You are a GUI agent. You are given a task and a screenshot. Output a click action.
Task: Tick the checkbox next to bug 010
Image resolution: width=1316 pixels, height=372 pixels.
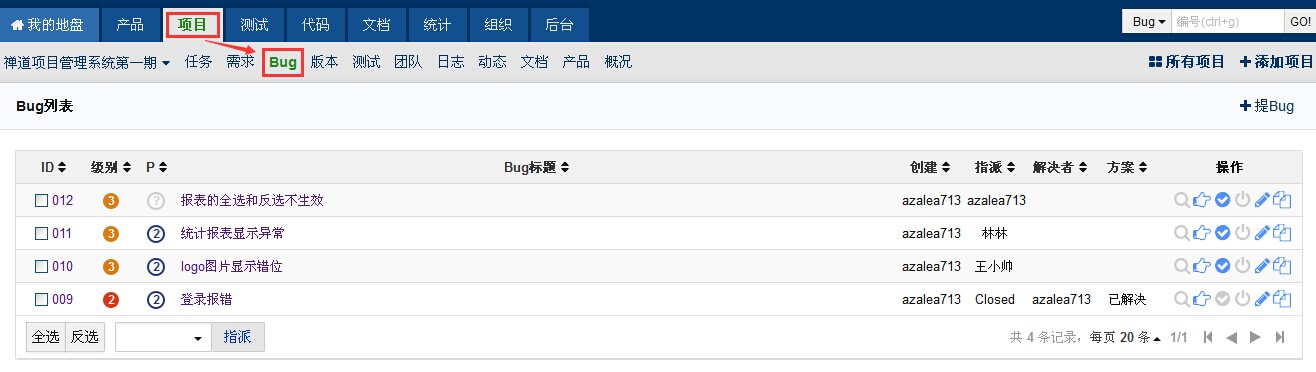[41, 266]
